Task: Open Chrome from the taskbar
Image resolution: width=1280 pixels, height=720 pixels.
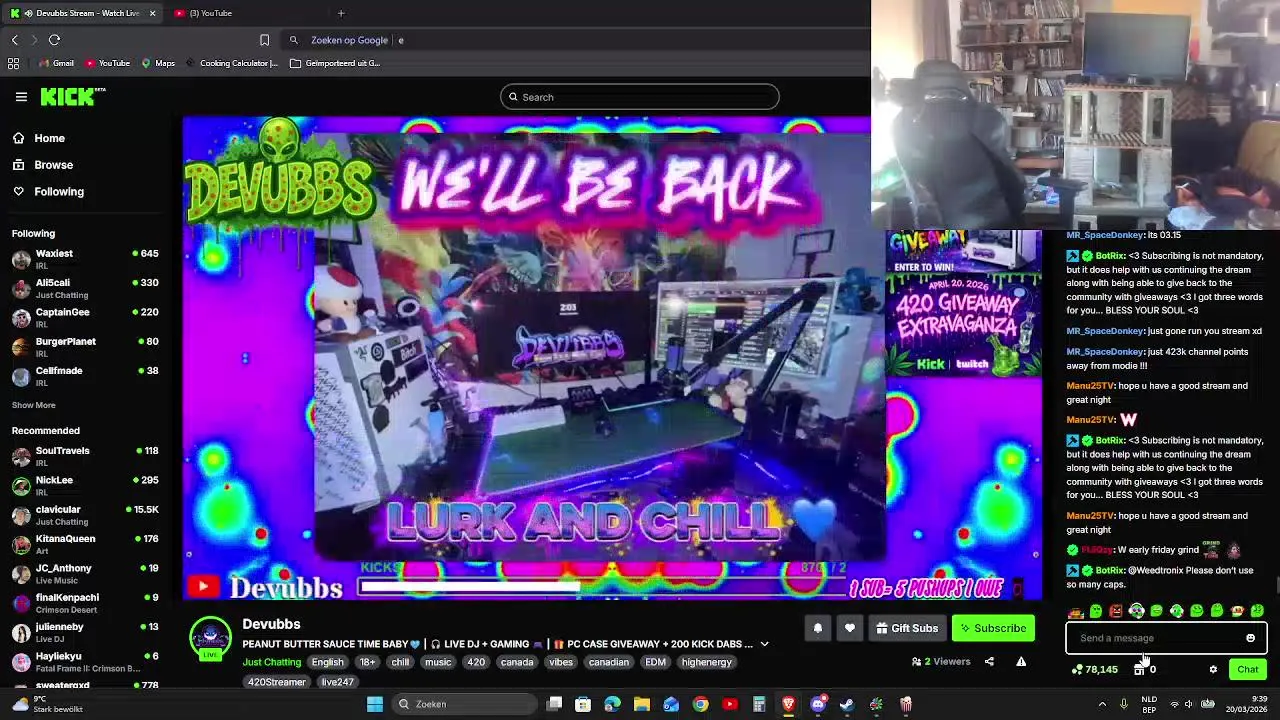Action: (700, 704)
